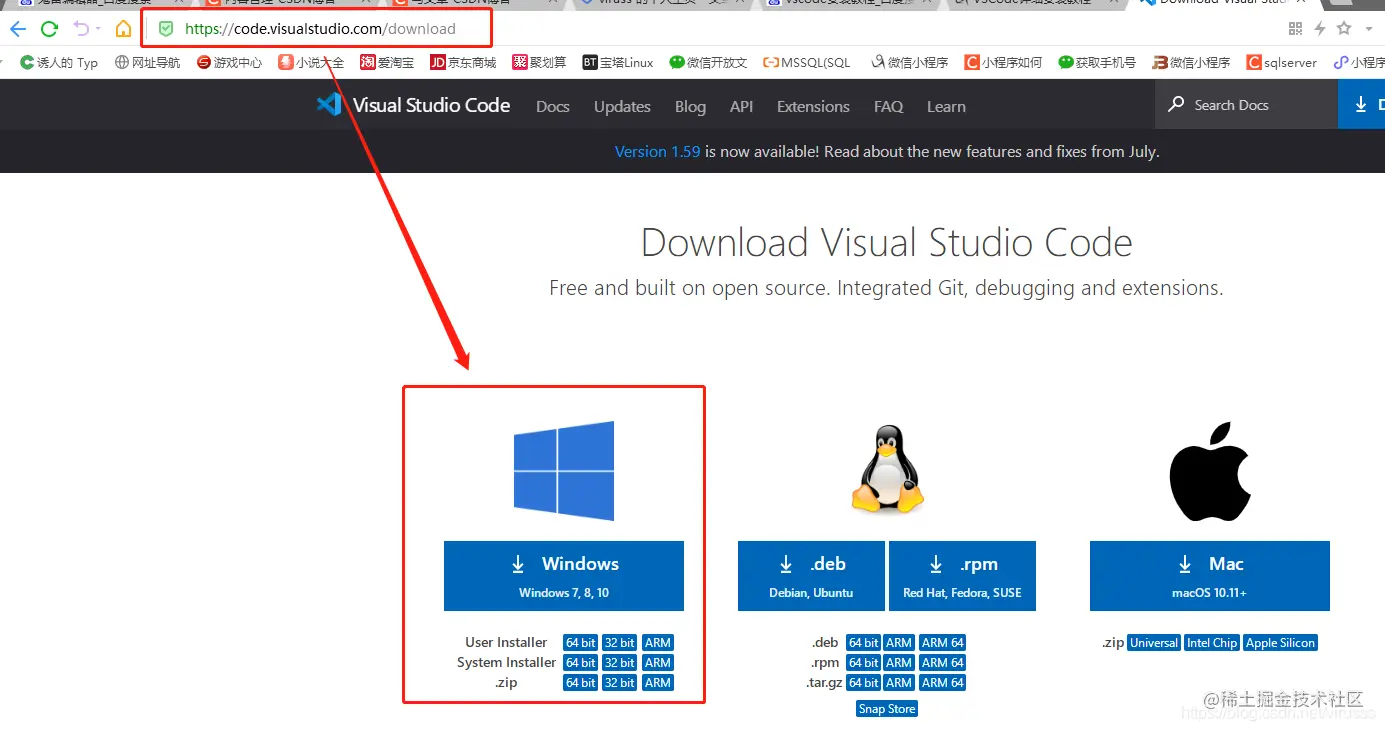Open the 爱淘宝 bookmark
Image resolution: width=1385 pixels, height=731 pixels.
(387, 62)
